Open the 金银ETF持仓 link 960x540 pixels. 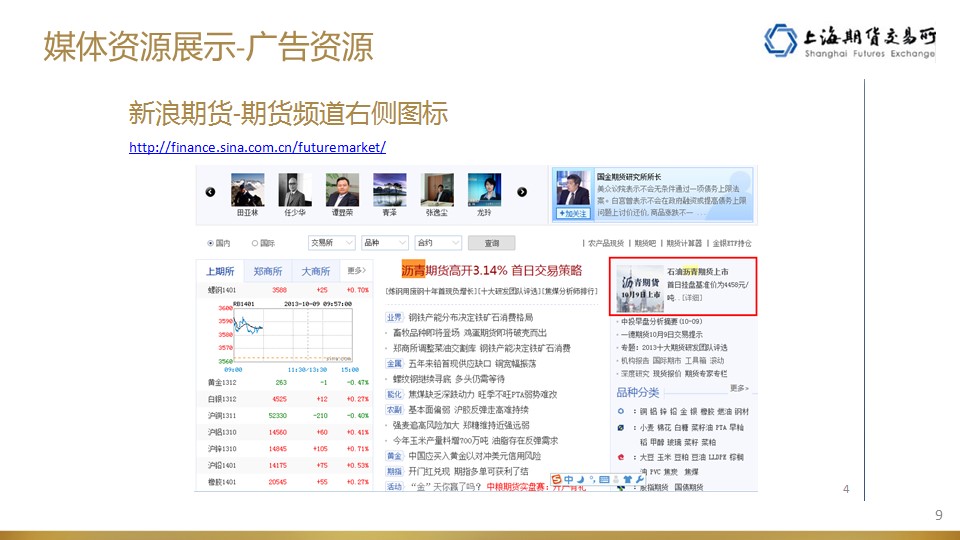pyautogui.click(x=732, y=243)
